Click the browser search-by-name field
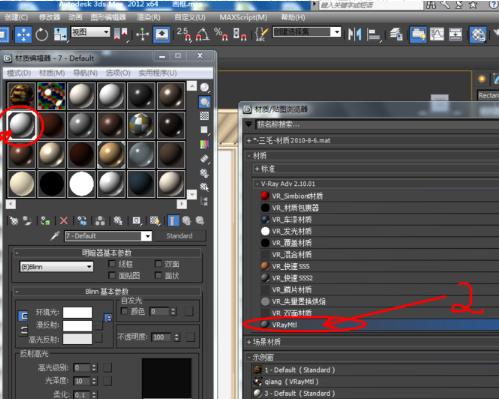Screen dimensions: 499x399 [x=377, y=125]
